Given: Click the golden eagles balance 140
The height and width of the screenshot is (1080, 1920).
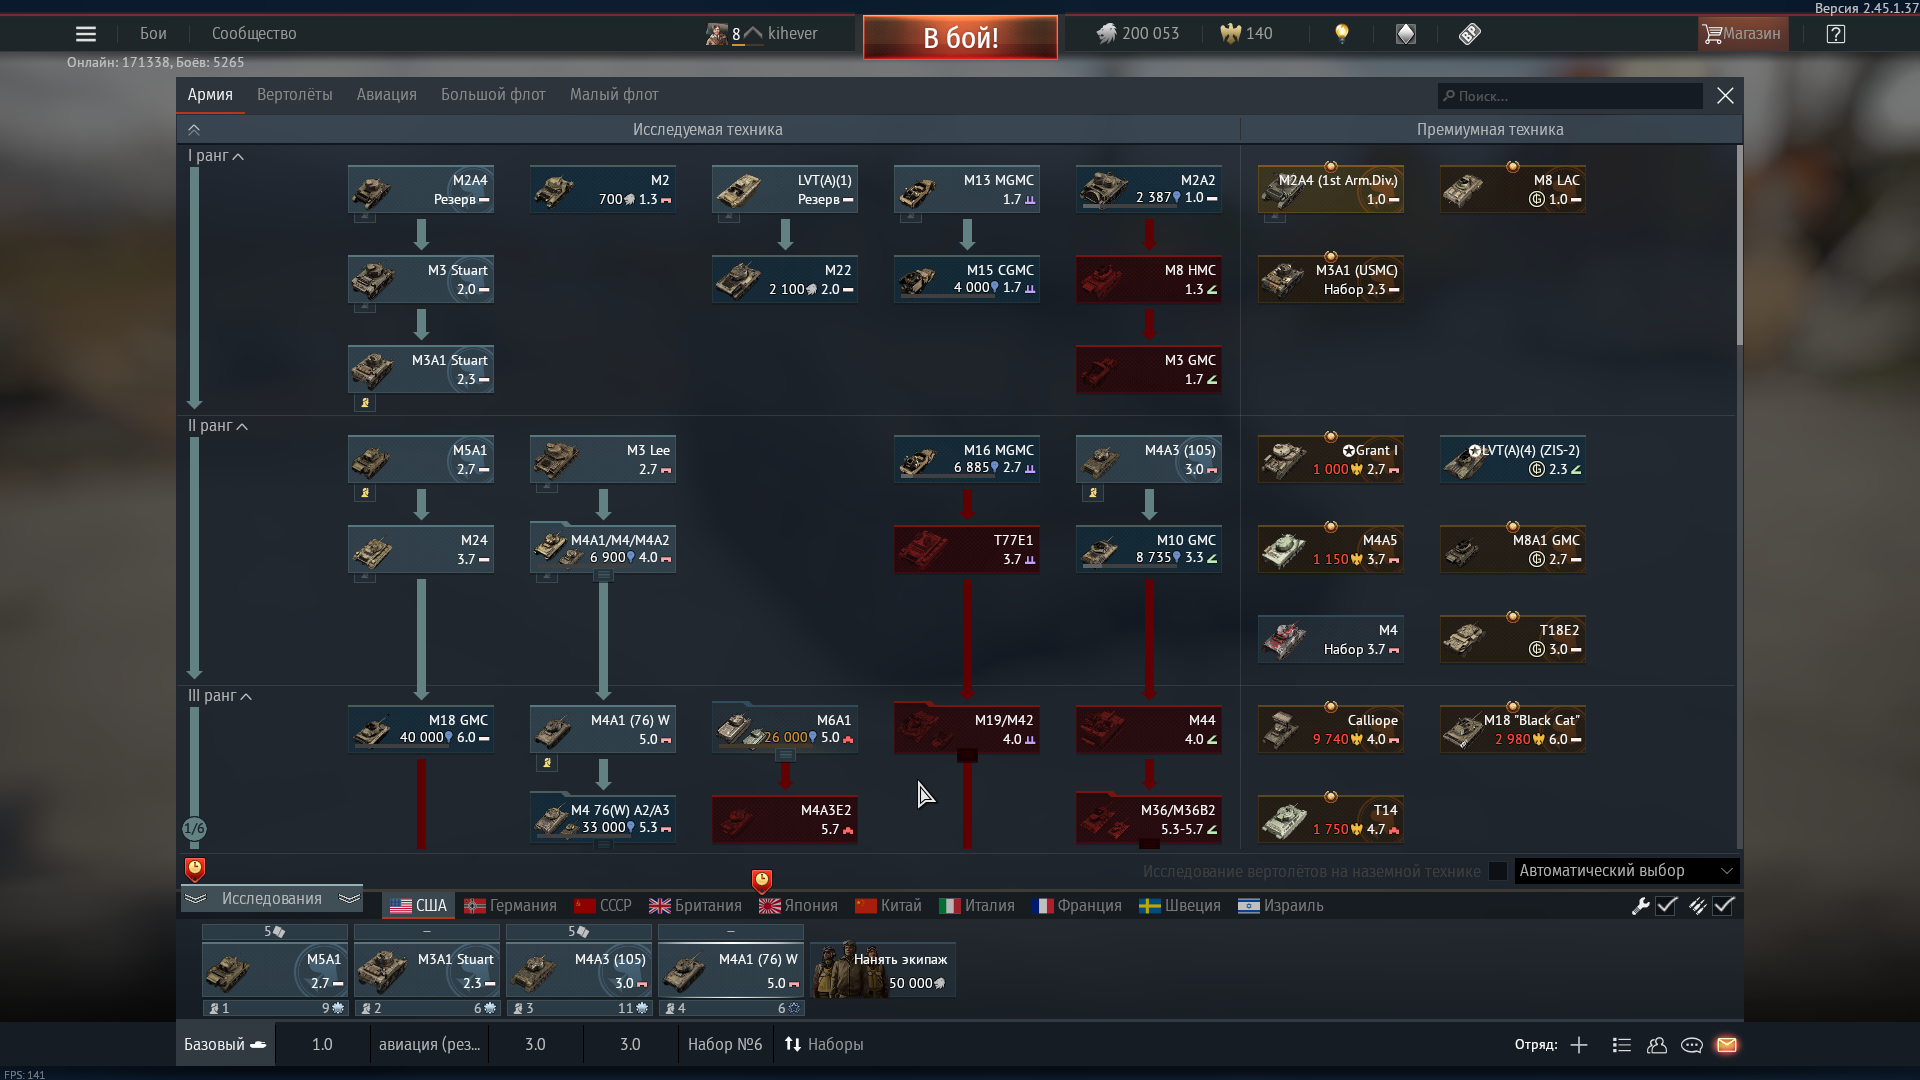Looking at the screenshot, I should 1246,34.
